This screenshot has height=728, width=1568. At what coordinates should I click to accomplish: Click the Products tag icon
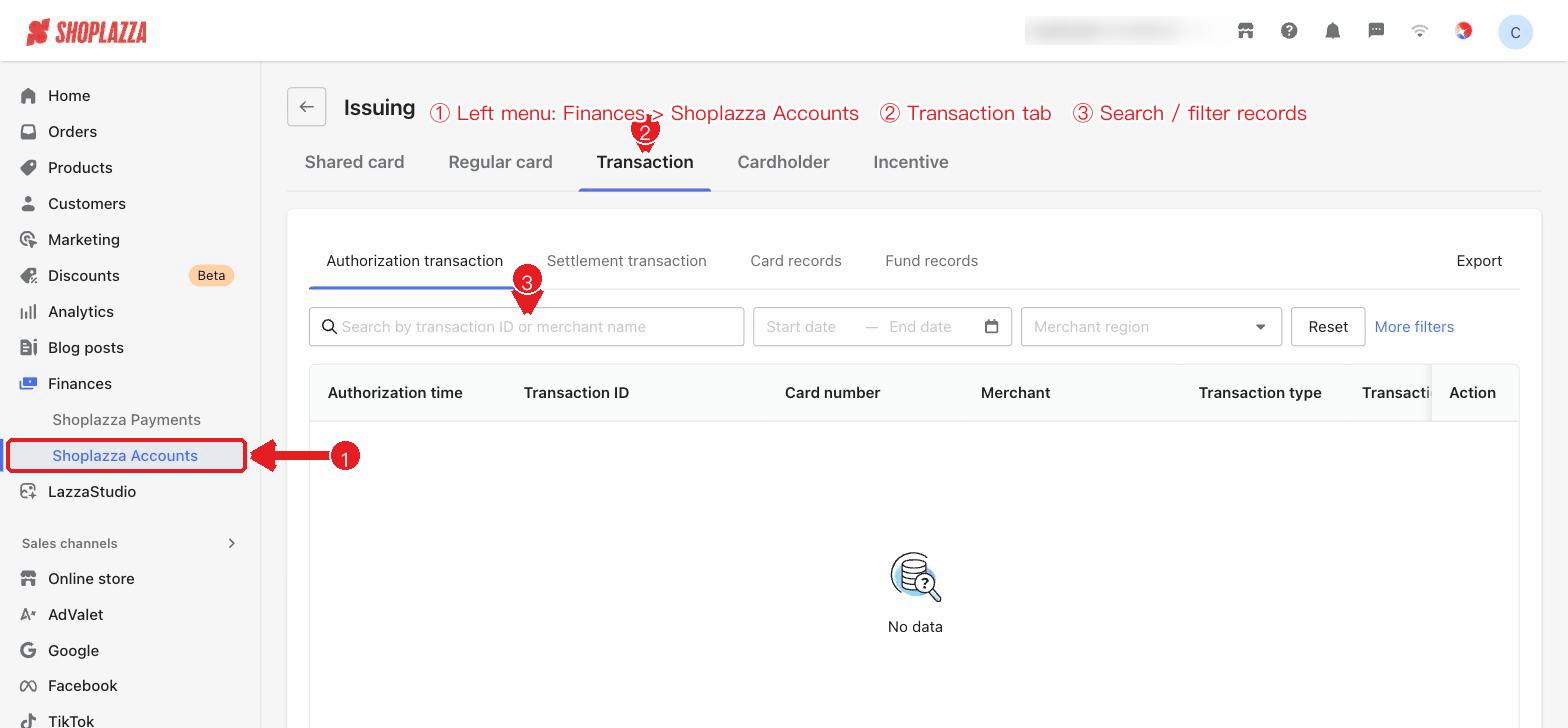[29, 168]
